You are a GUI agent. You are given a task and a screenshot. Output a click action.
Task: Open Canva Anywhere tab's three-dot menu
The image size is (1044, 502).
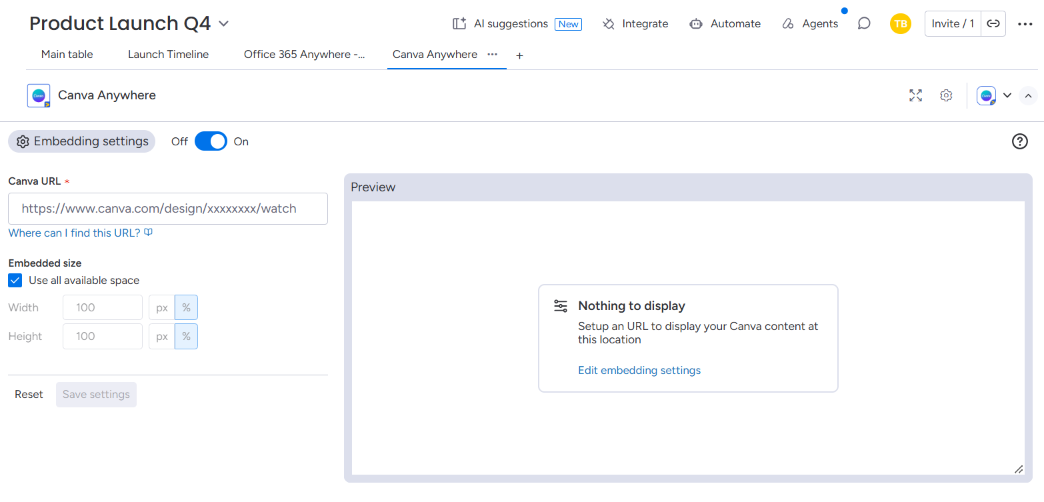[493, 55]
